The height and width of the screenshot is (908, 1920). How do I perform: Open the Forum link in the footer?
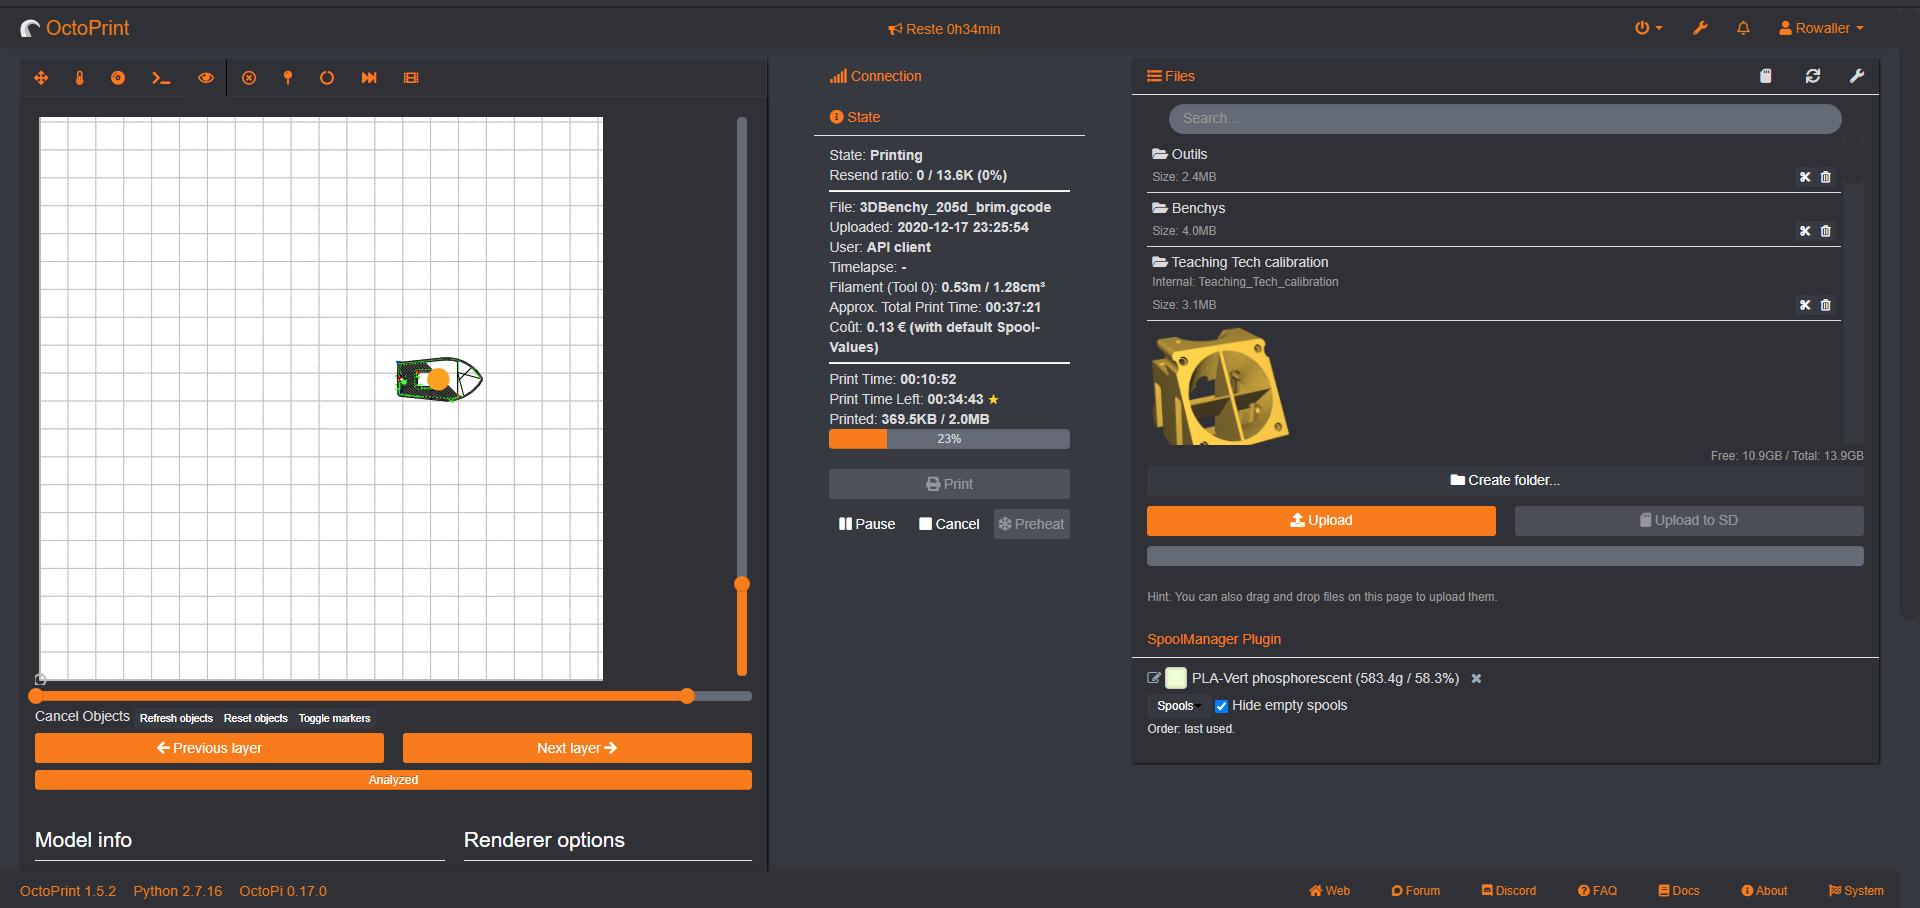click(1415, 890)
